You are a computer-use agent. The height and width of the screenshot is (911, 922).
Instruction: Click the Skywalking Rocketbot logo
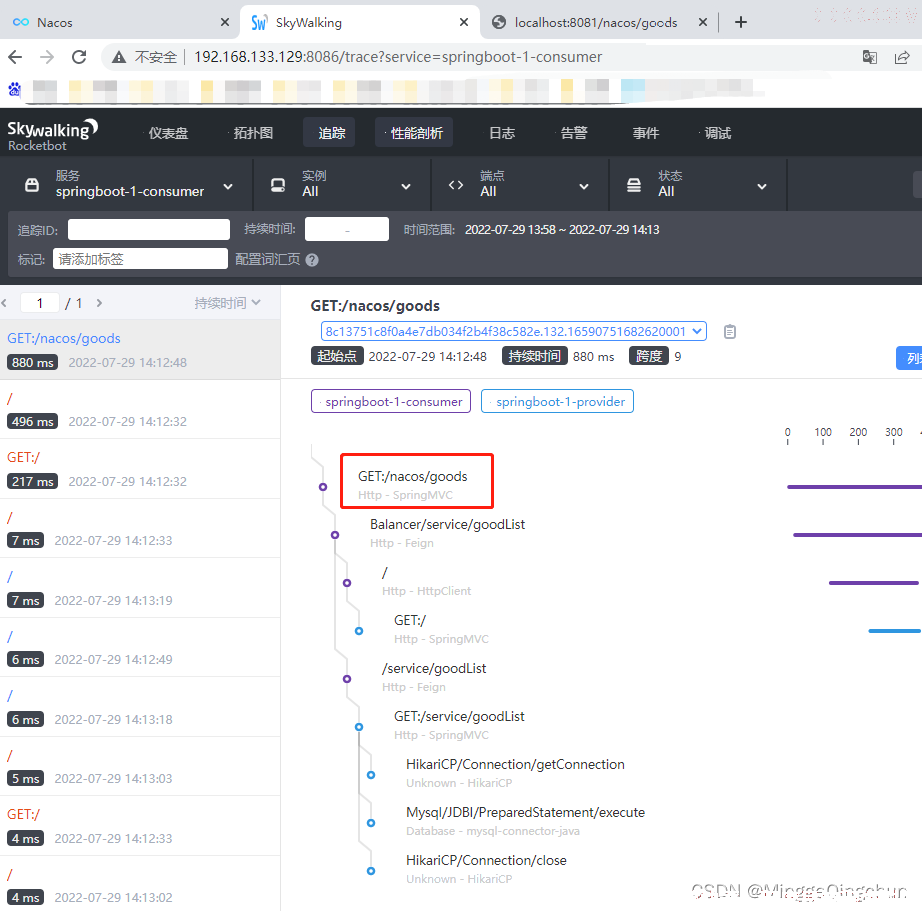52,135
